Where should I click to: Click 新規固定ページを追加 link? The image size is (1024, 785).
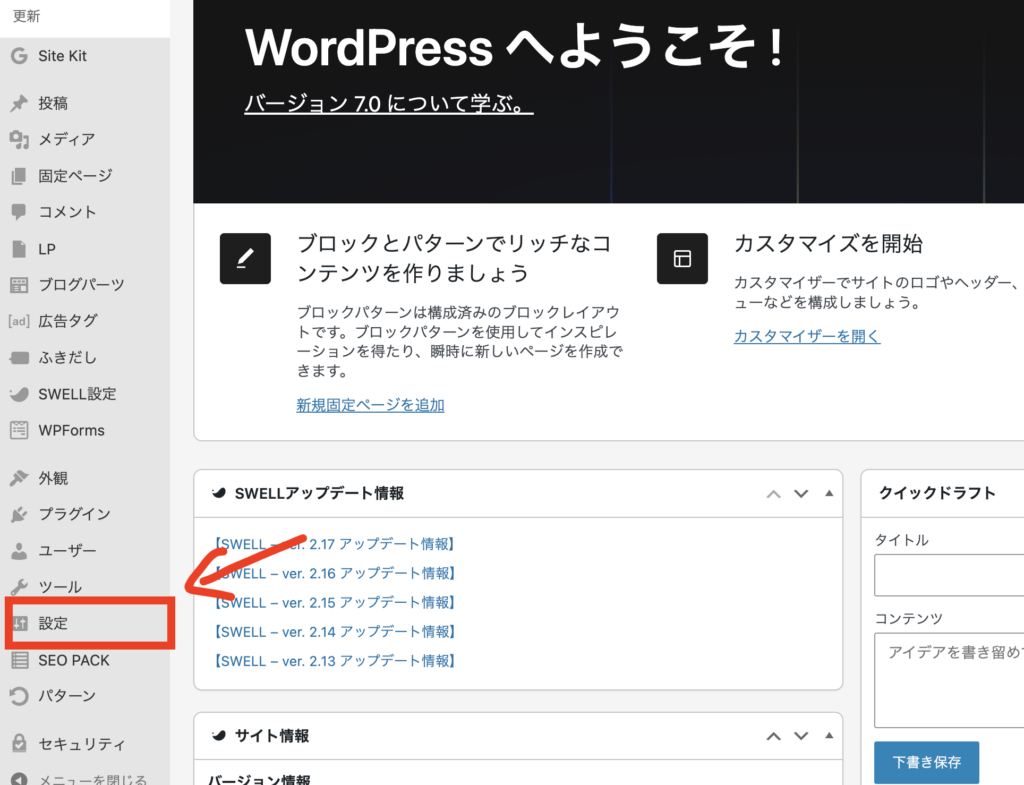(x=370, y=405)
